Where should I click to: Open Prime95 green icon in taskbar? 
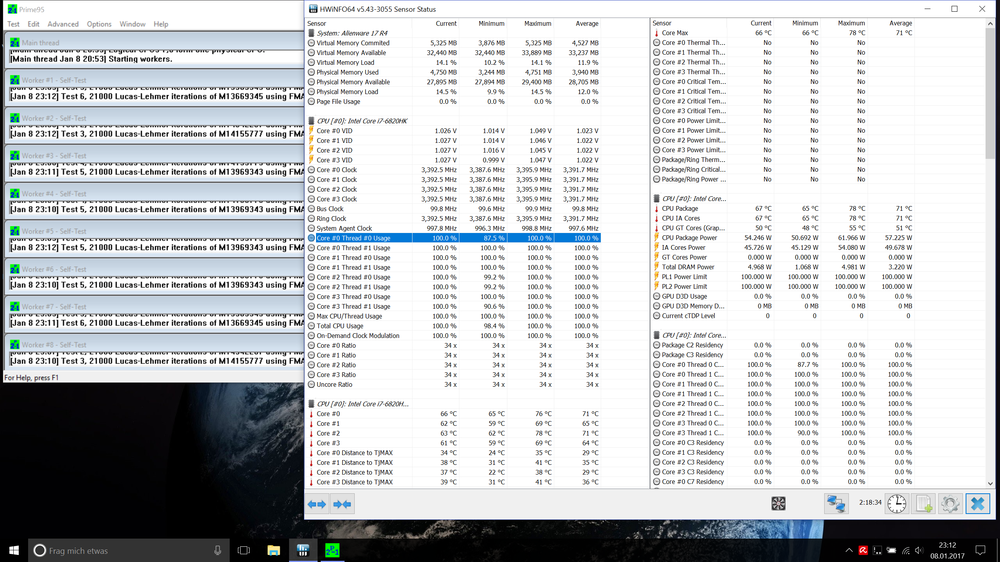[x=331, y=550]
